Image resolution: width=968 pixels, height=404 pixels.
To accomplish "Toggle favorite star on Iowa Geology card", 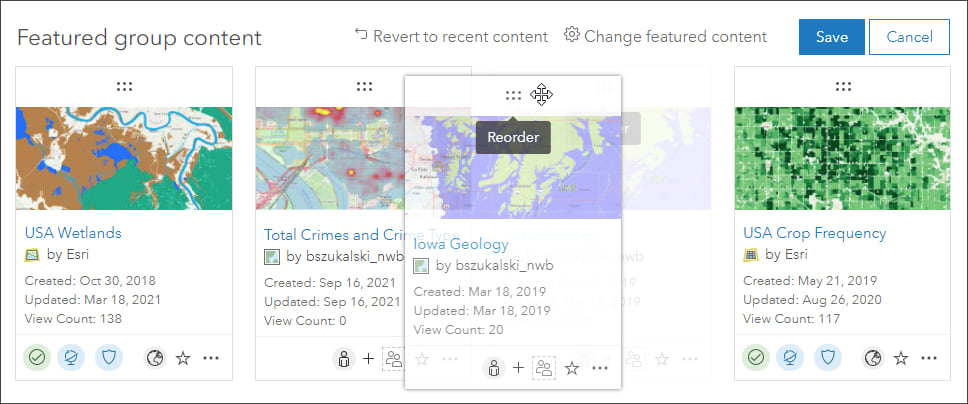I will click(x=572, y=368).
